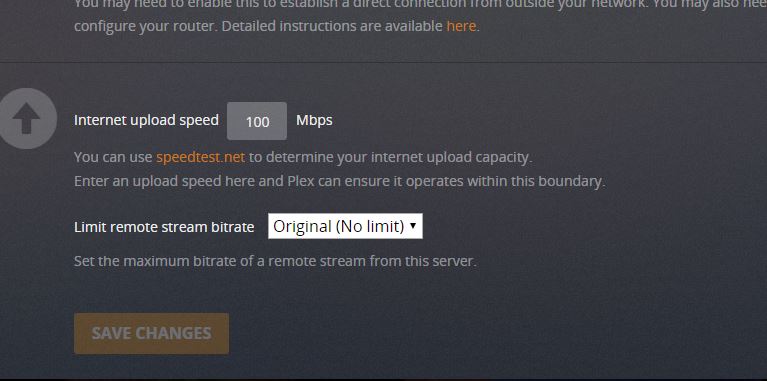Viewport: 767px width, 381px height.
Task: Click the horizontal divider above the upload section
Action: pyautogui.click(x=384, y=62)
